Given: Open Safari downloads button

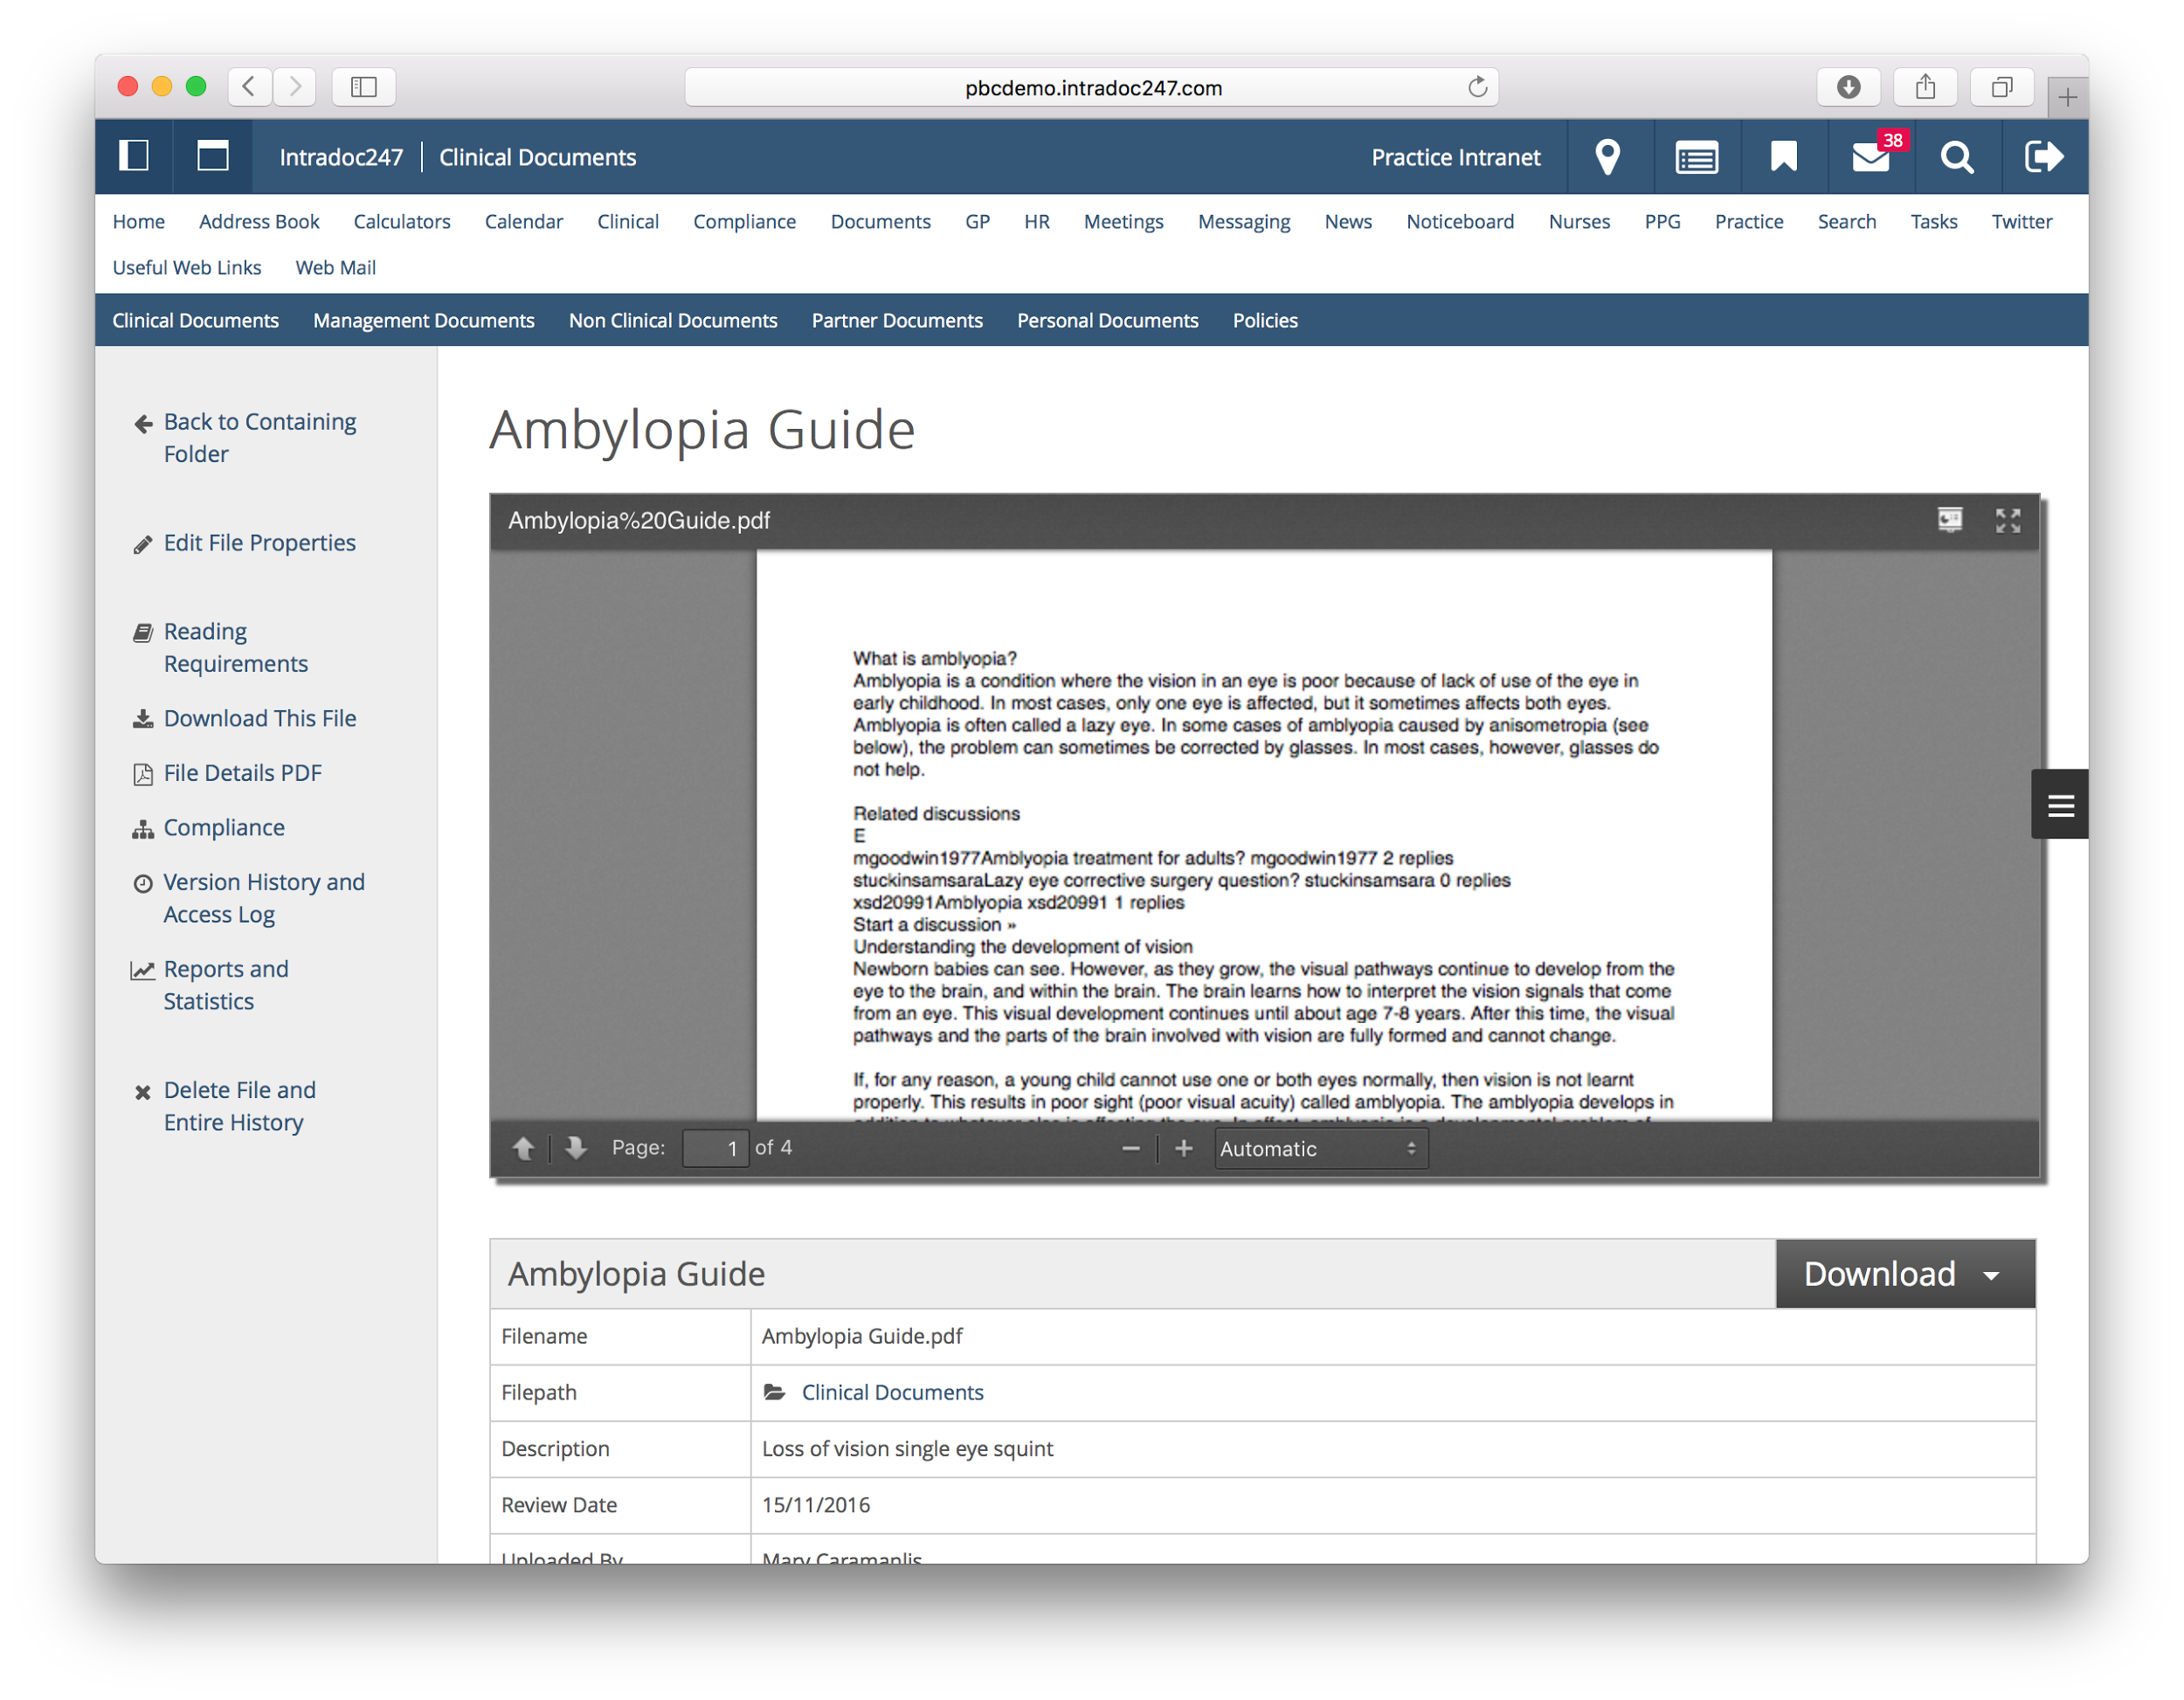Looking at the screenshot, I should click(x=1848, y=87).
